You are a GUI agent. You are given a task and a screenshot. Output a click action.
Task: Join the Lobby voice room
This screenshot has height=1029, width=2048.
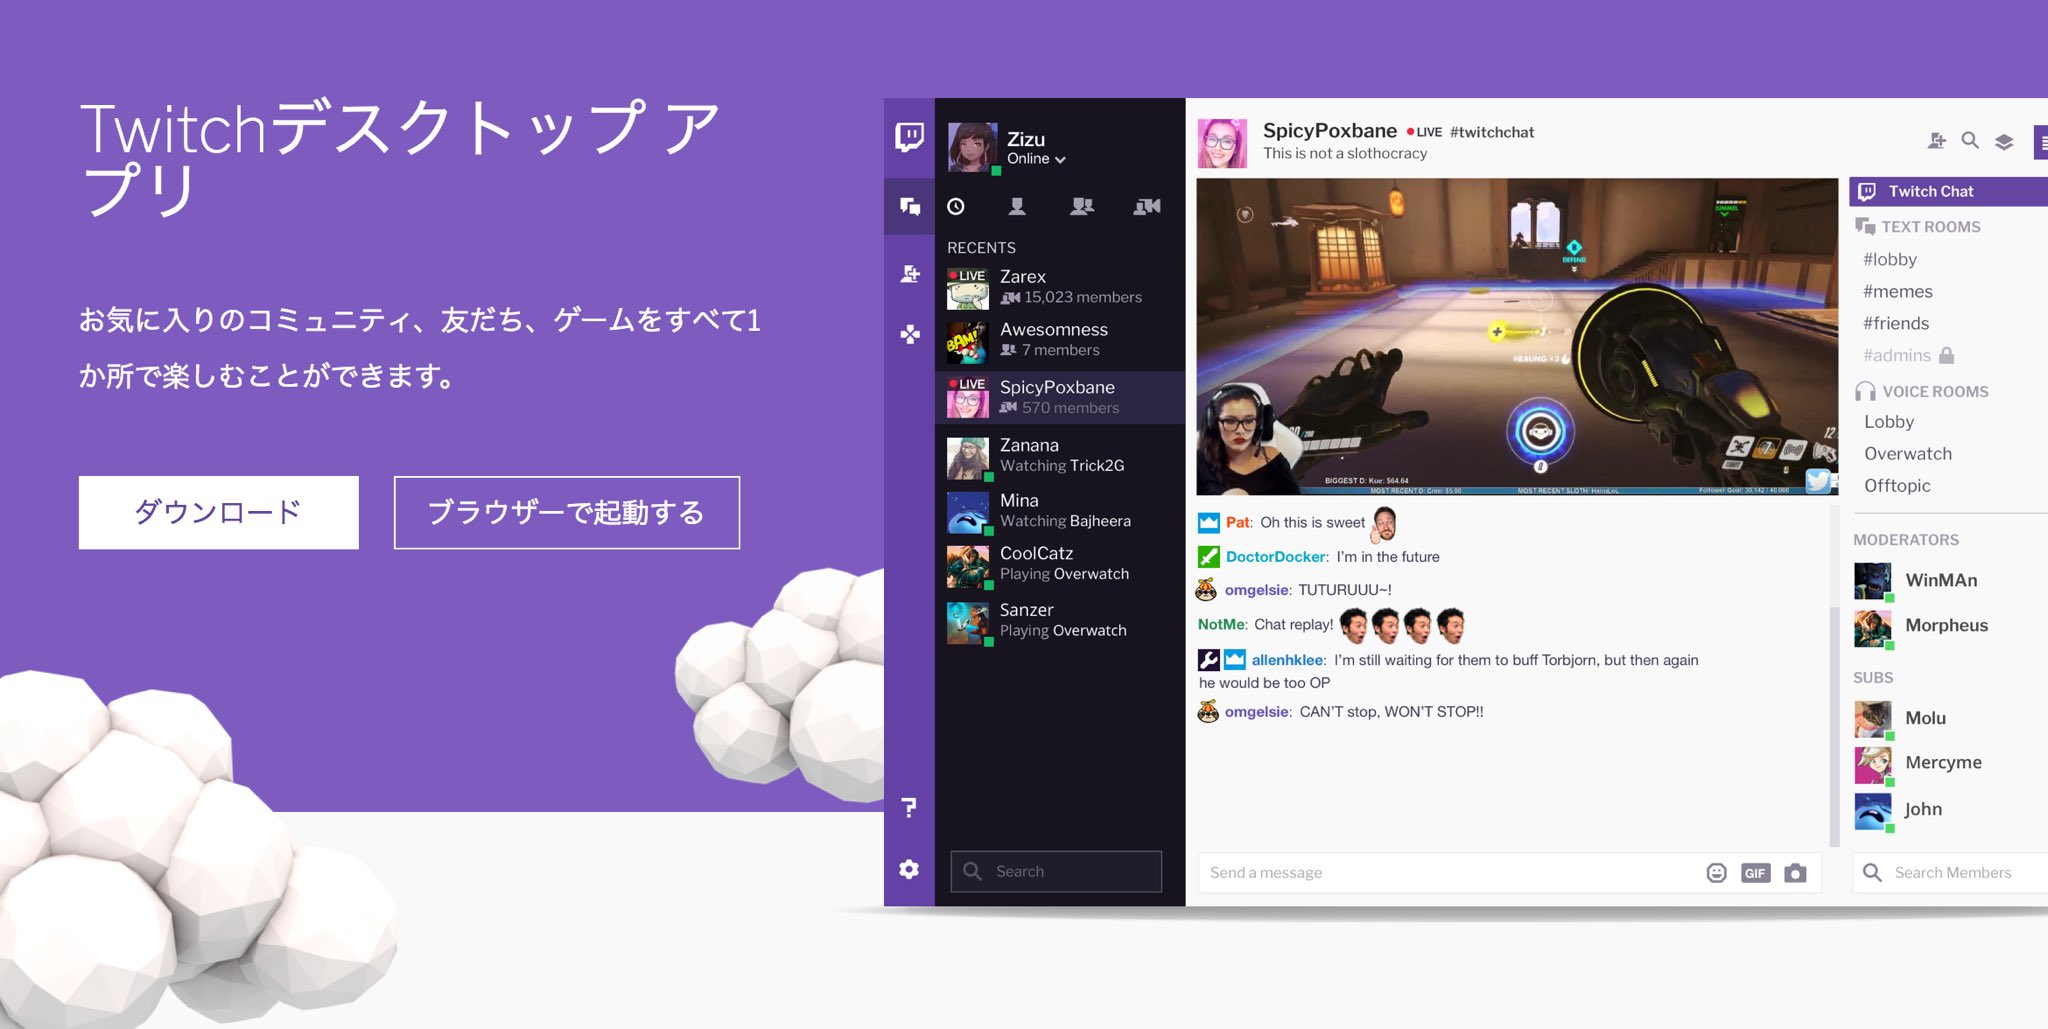tap(1889, 422)
